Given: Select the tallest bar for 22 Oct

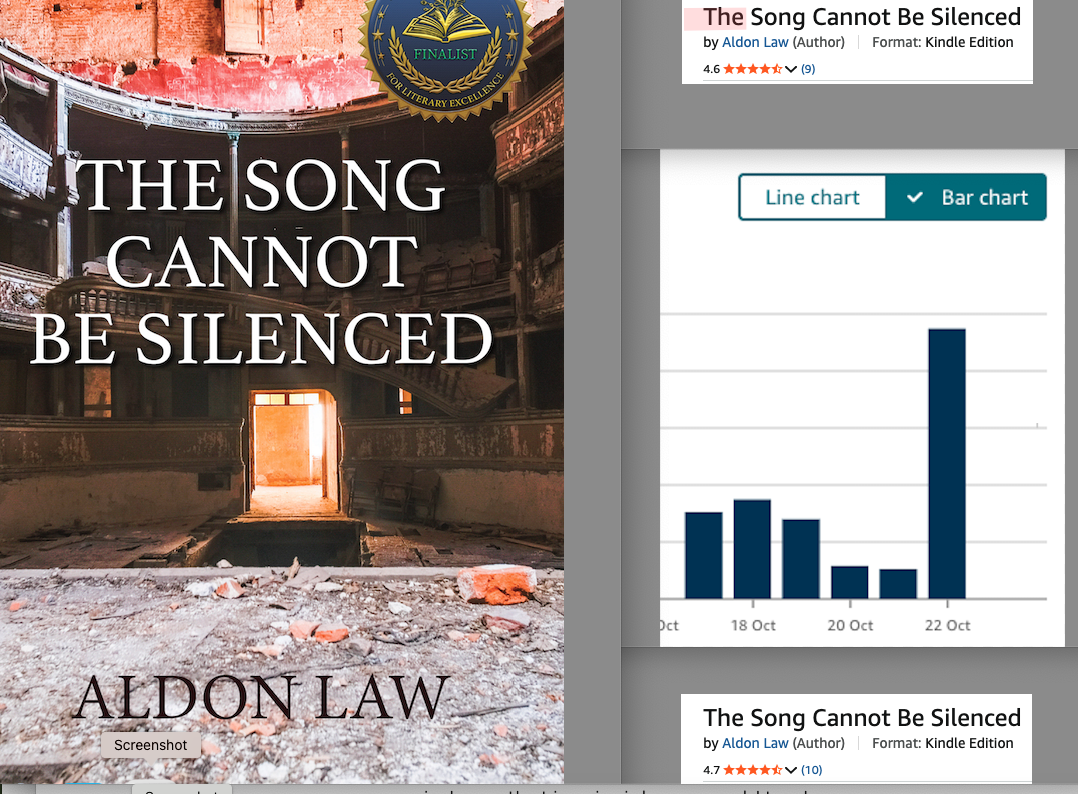Looking at the screenshot, I should pyautogui.click(x=947, y=463).
